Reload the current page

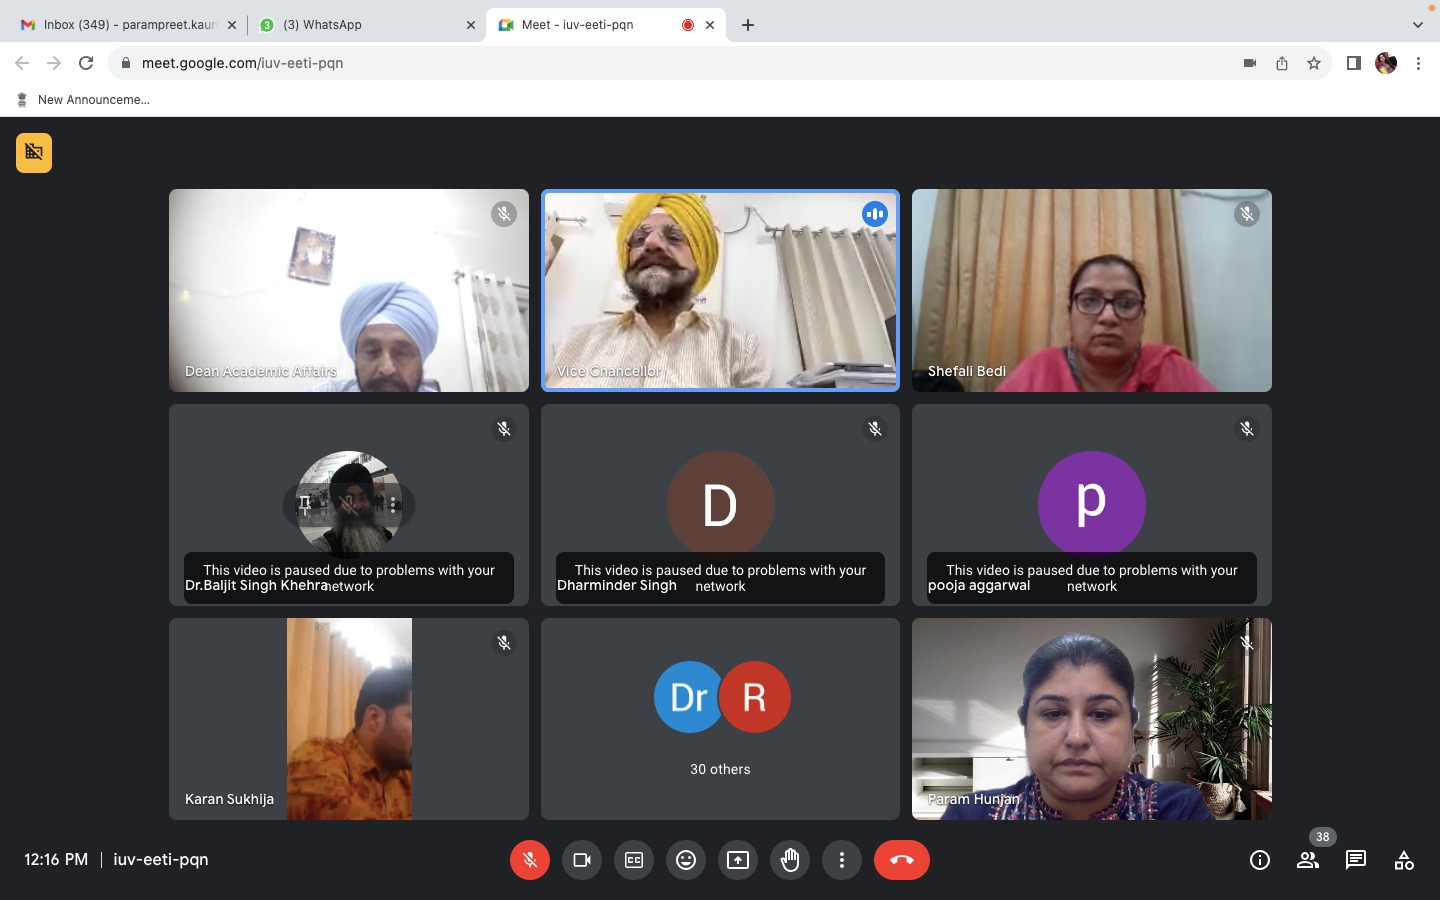tap(86, 63)
